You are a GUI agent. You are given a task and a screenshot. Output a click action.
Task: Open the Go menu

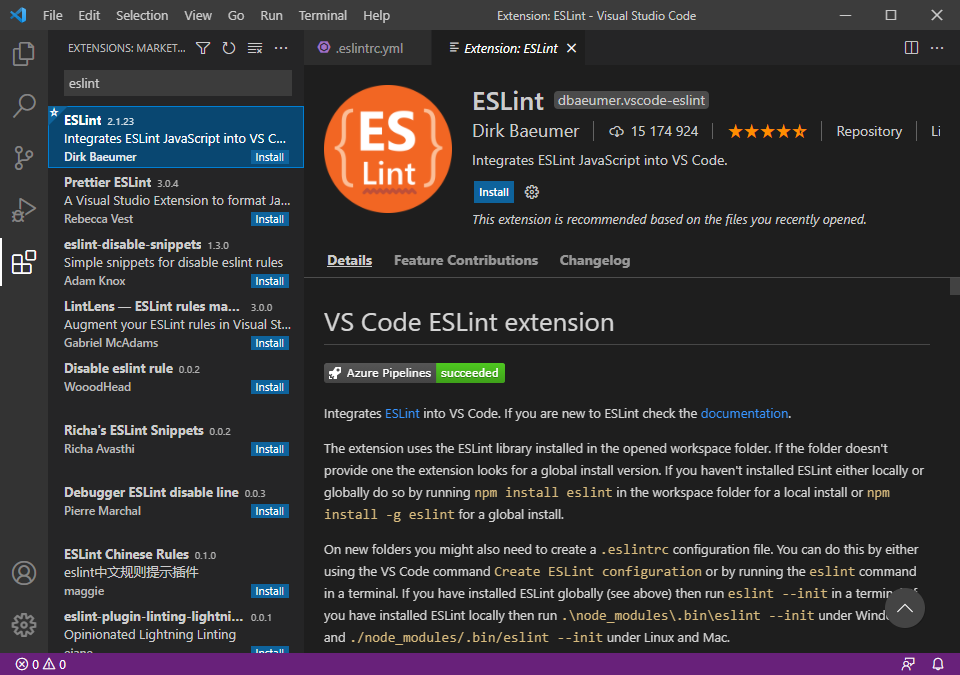(236, 15)
